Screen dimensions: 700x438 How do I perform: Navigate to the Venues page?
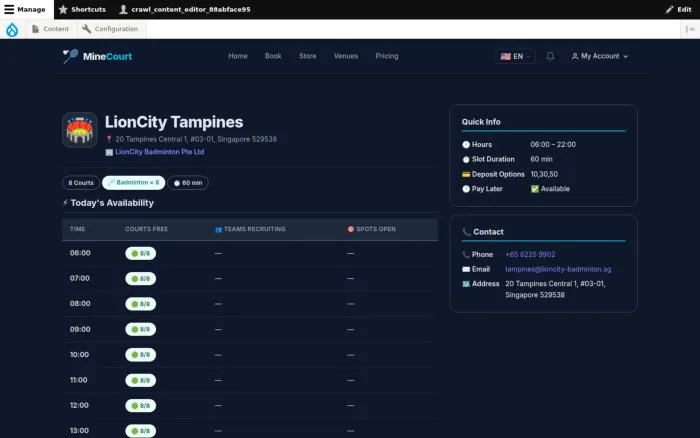pyautogui.click(x=346, y=56)
